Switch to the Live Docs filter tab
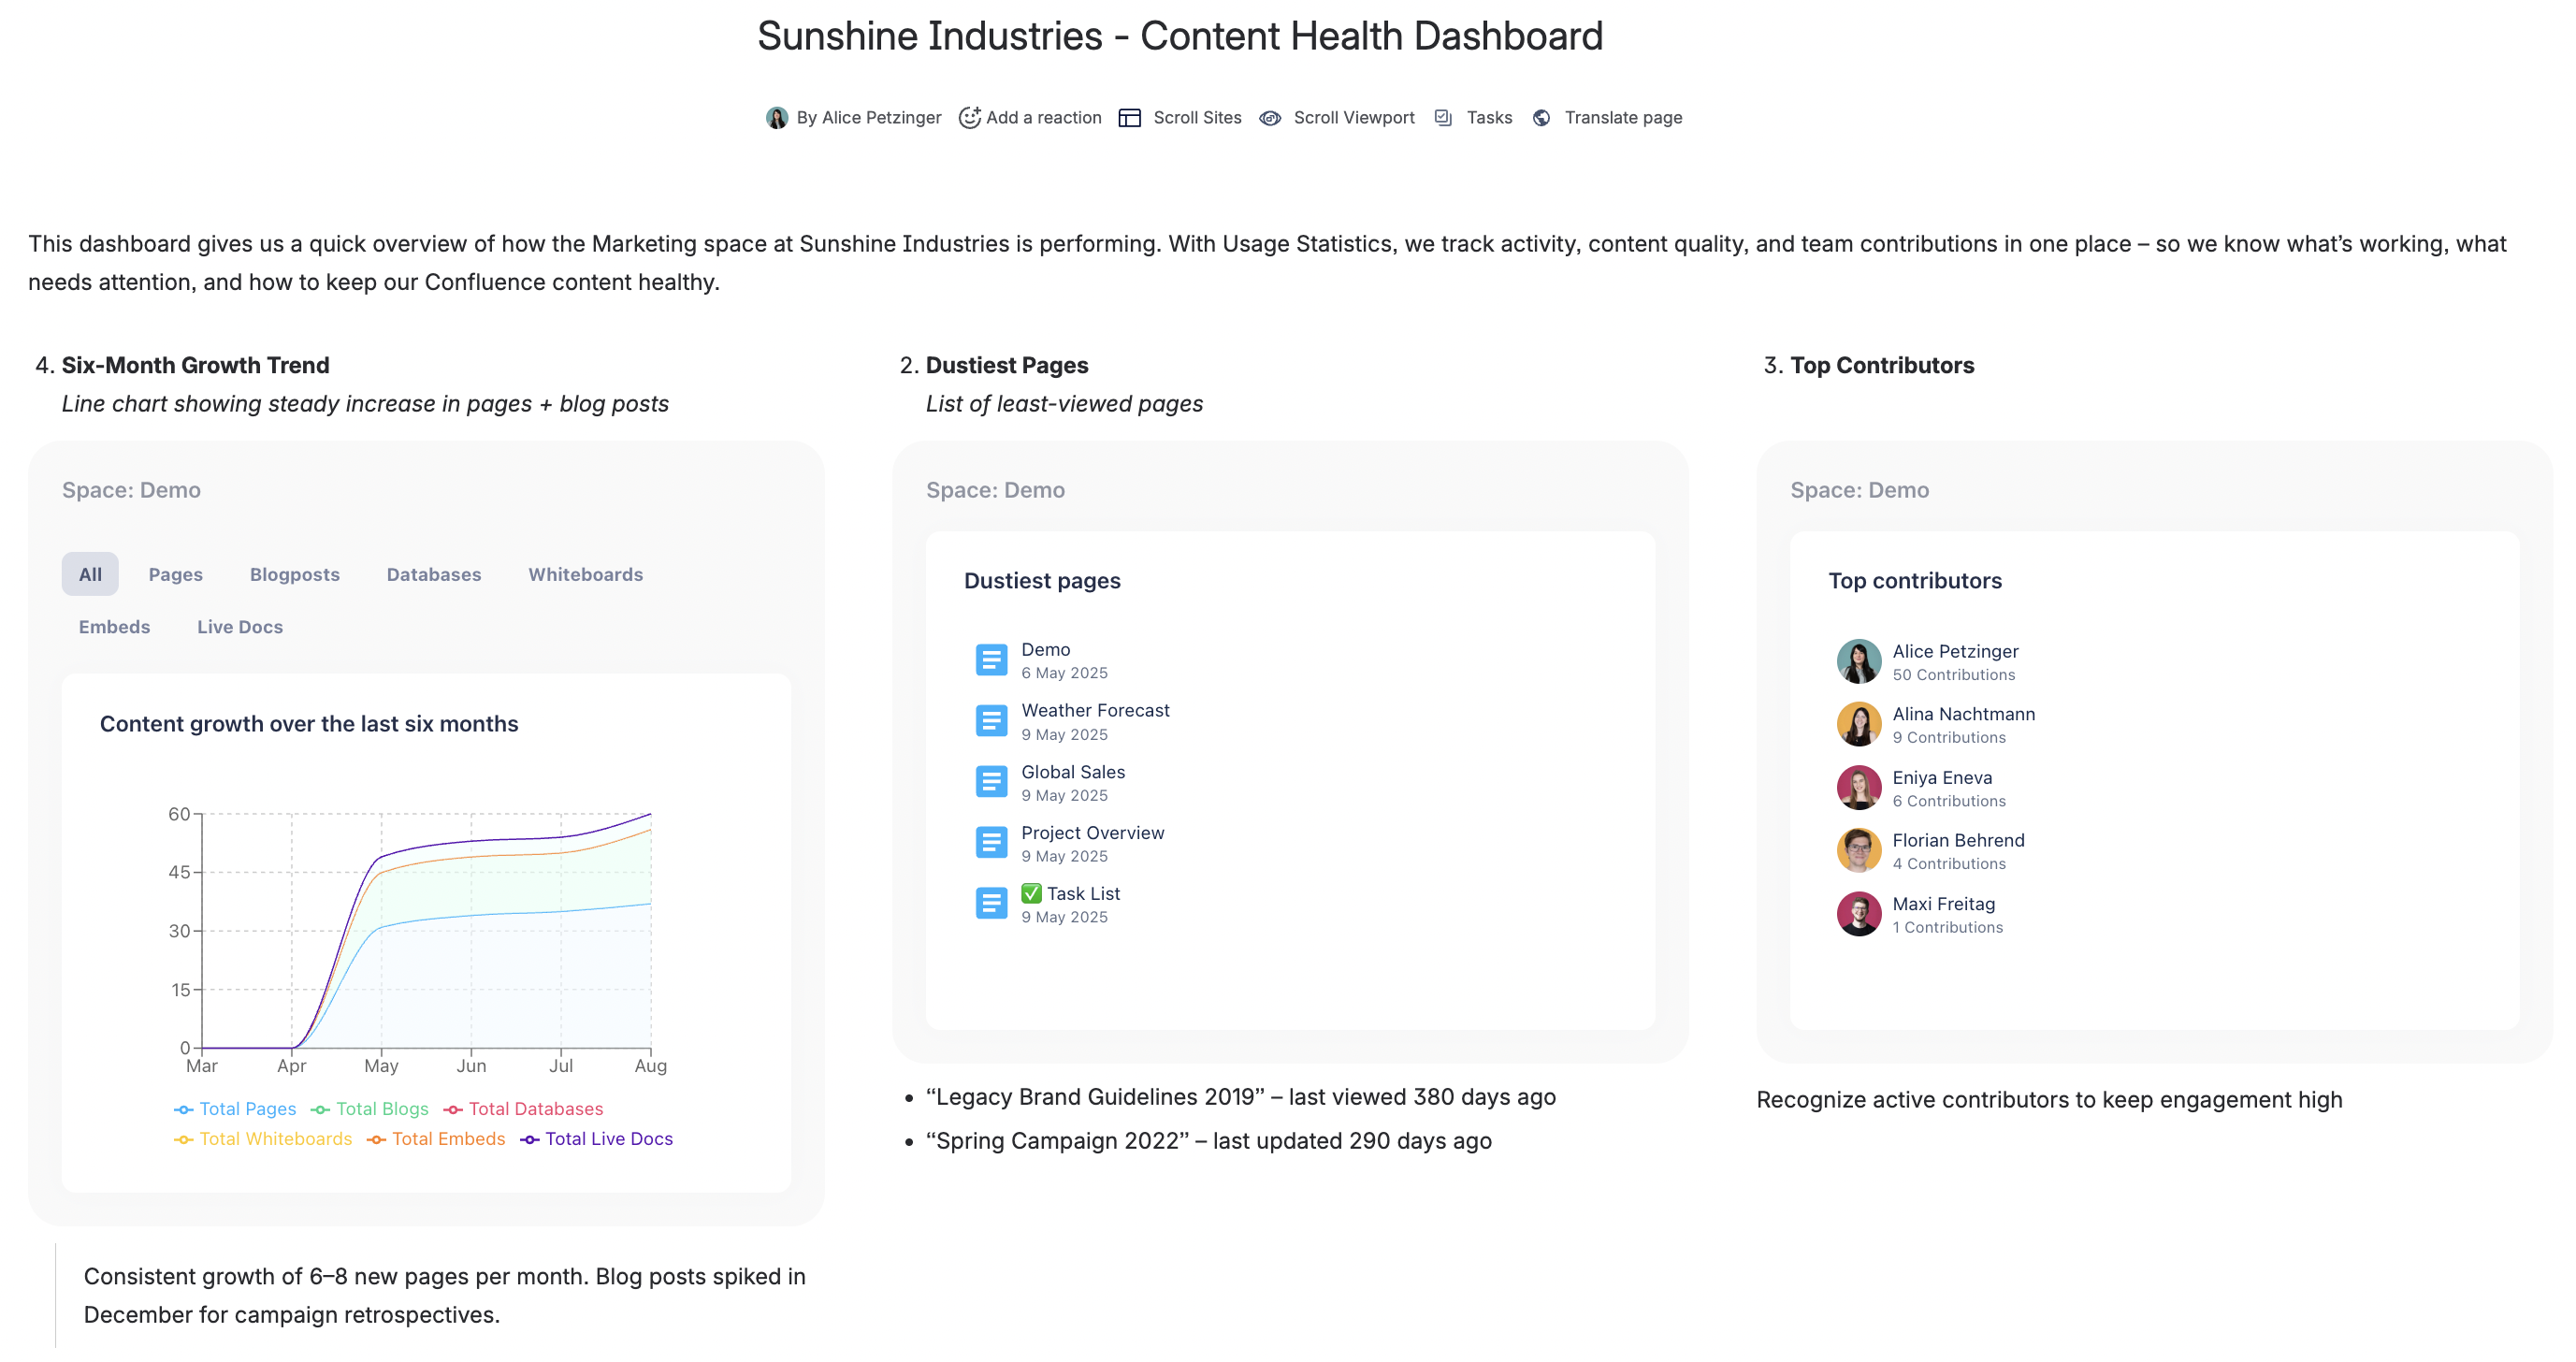The width and height of the screenshot is (2576, 1362). coord(240,627)
